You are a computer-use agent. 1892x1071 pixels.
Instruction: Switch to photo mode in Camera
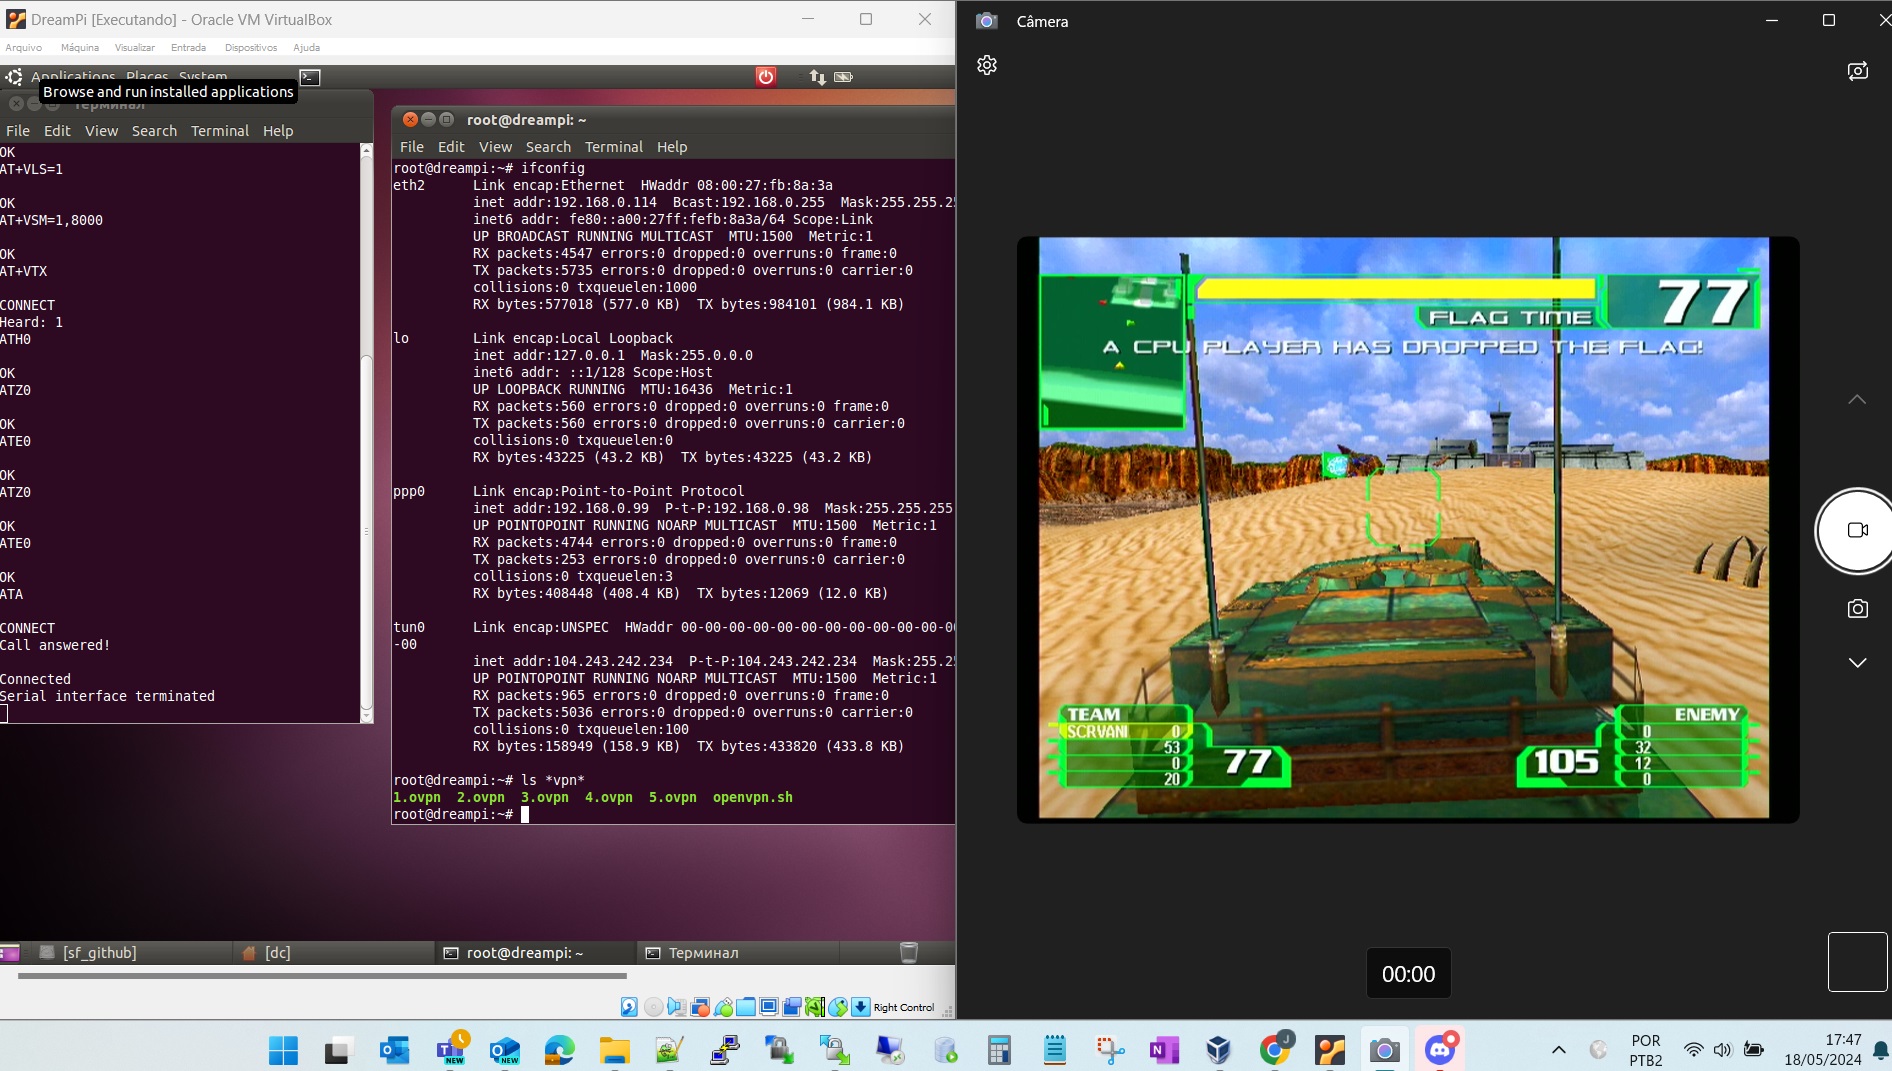[1858, 608]
